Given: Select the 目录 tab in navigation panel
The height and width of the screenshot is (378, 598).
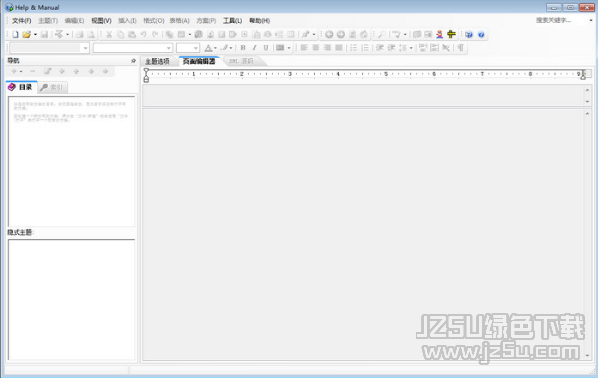Looking at the screenshot, I should tap(21, 87).
